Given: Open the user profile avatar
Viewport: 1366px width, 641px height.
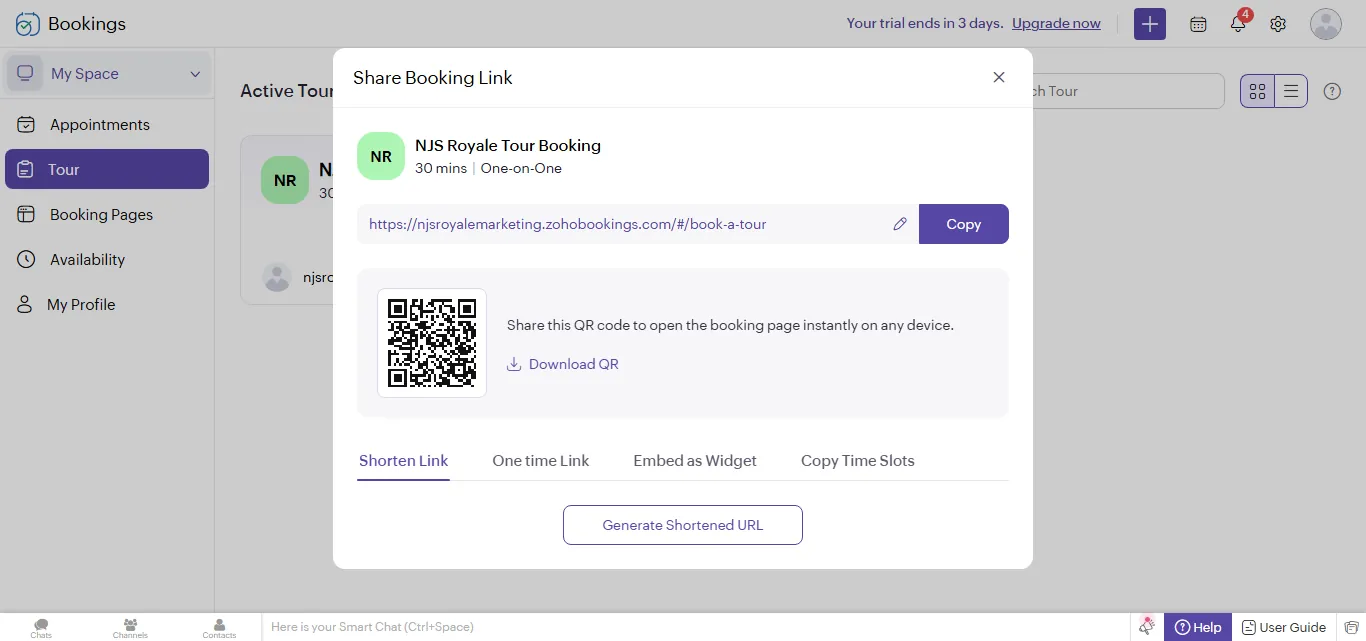Looking at the screenshot, I should pyautogui.click(x=1326, y=24).
